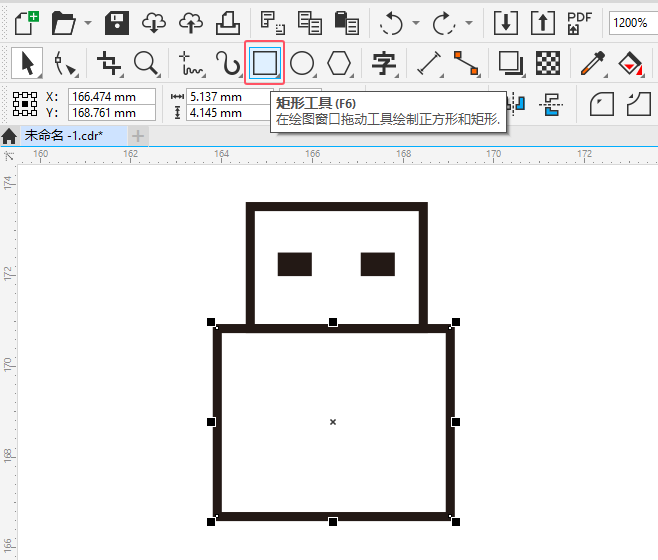Image resolution: width=658 pixels, height=560 pixels.
Task: Copy the selected object
Action: click(x=310, y=23)
